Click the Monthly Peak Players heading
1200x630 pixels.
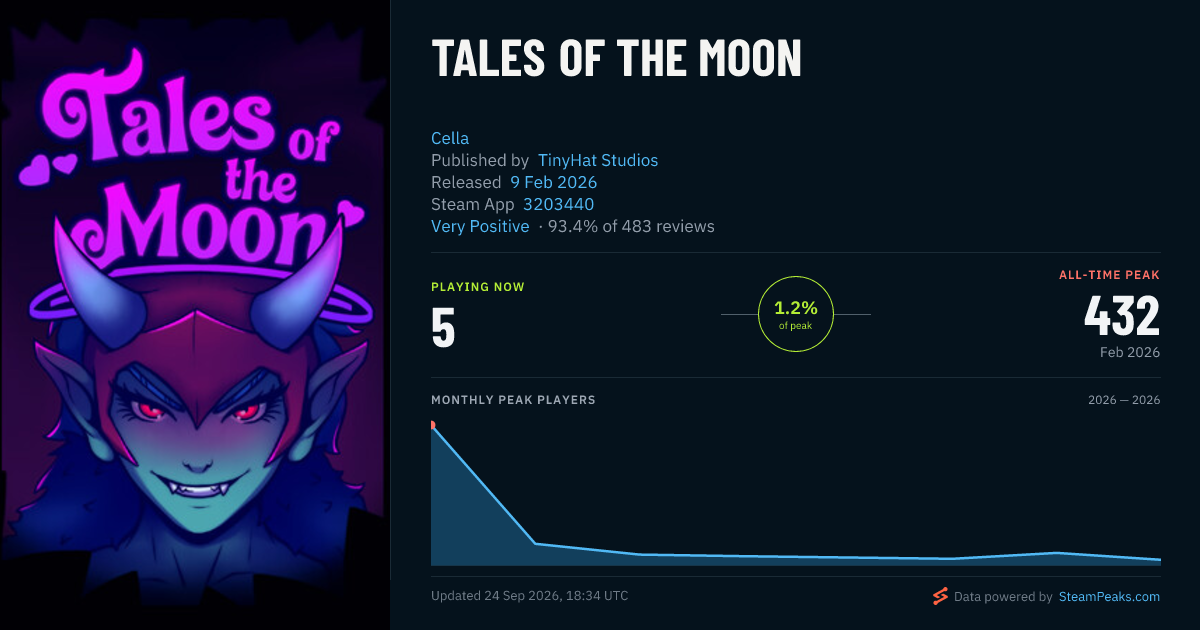(513, 400)
